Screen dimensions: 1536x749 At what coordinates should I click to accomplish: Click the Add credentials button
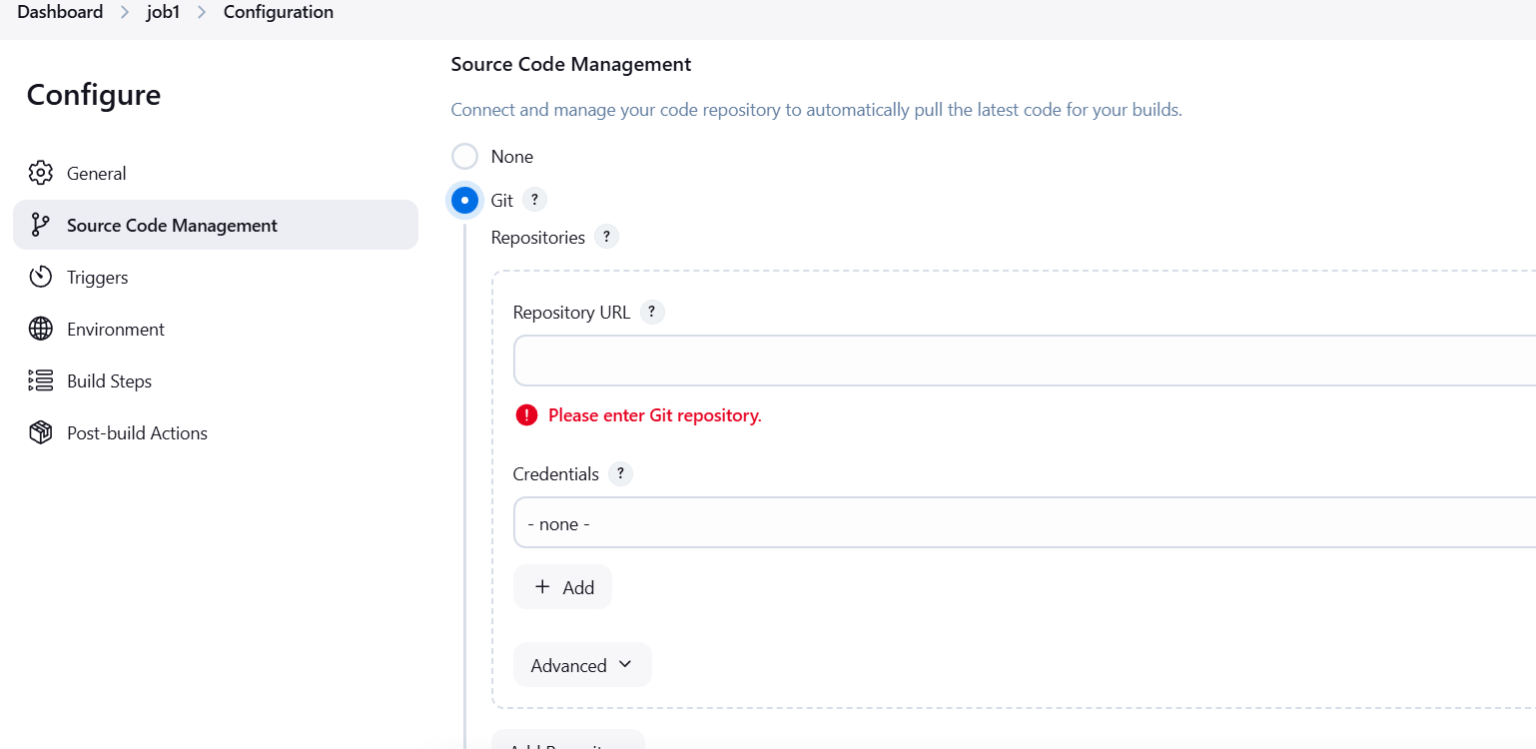pos(562,587)
